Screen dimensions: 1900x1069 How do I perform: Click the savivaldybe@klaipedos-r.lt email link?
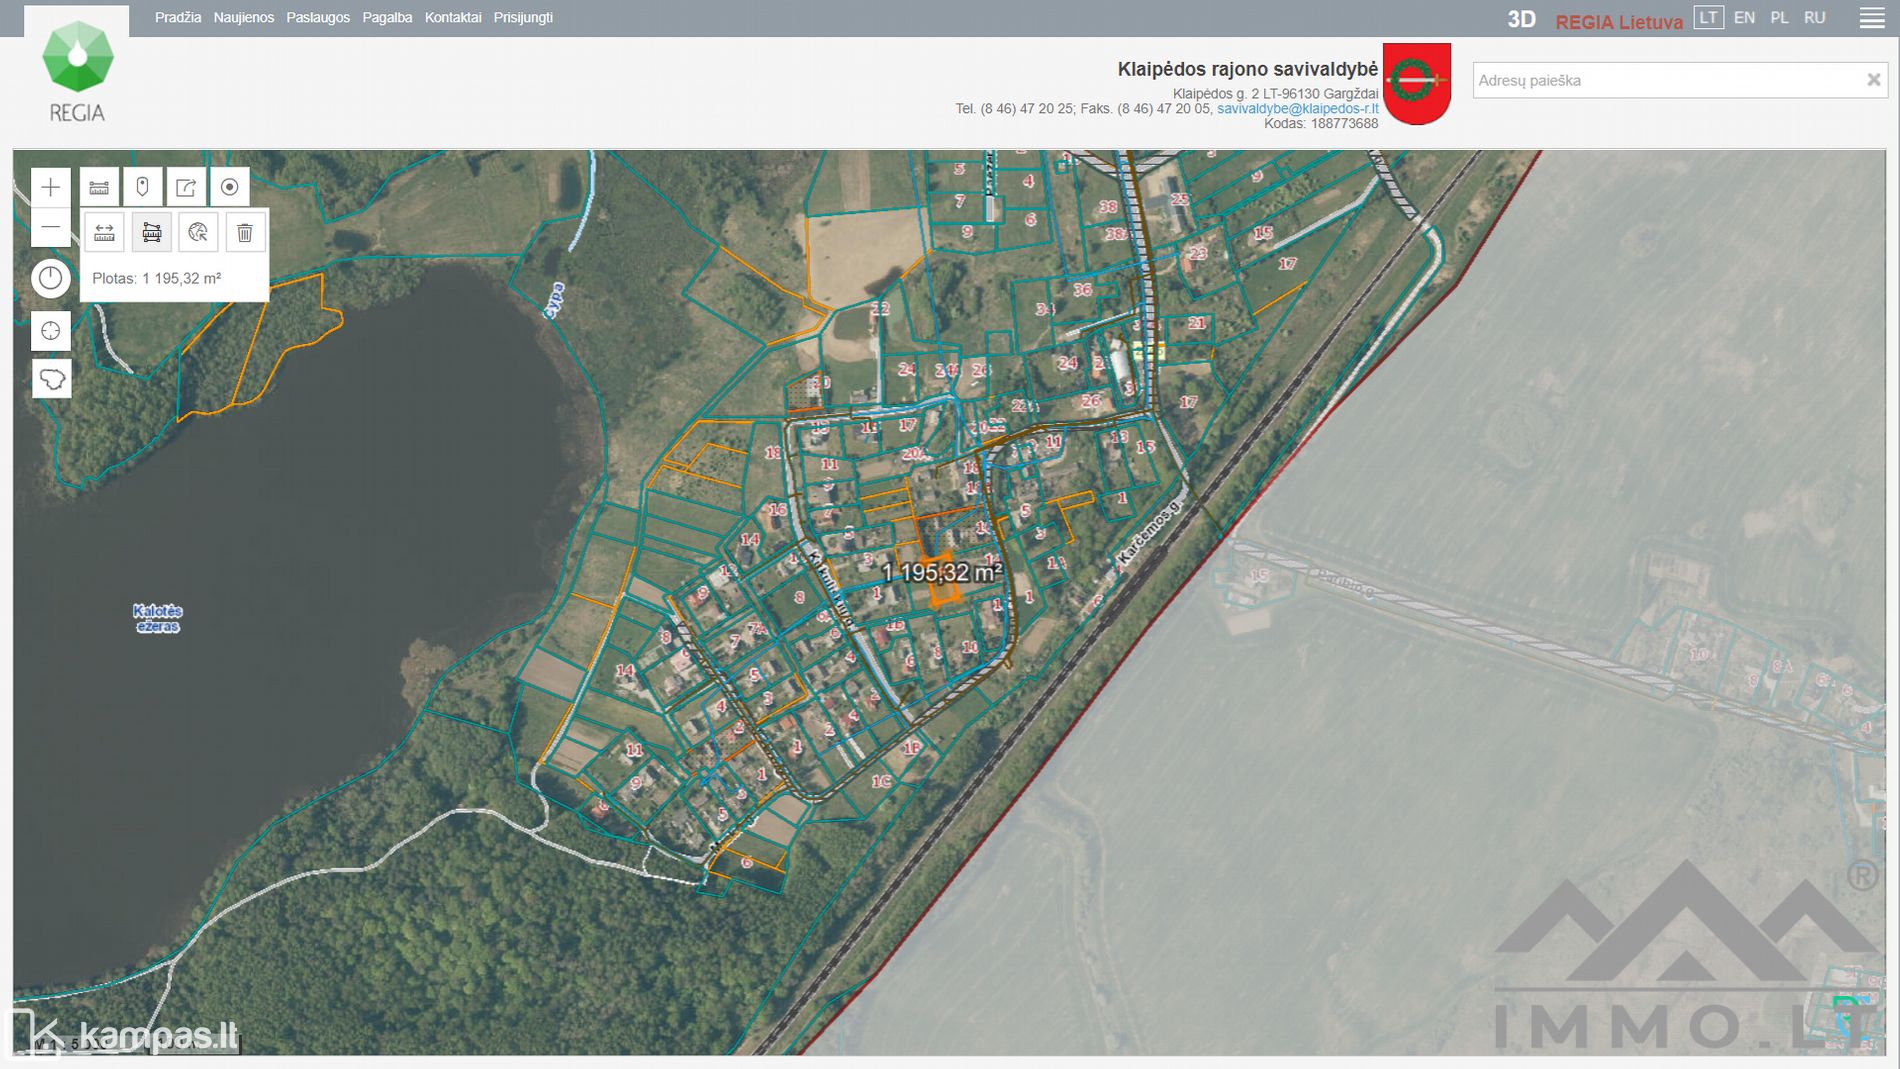tap(1297, 109)
